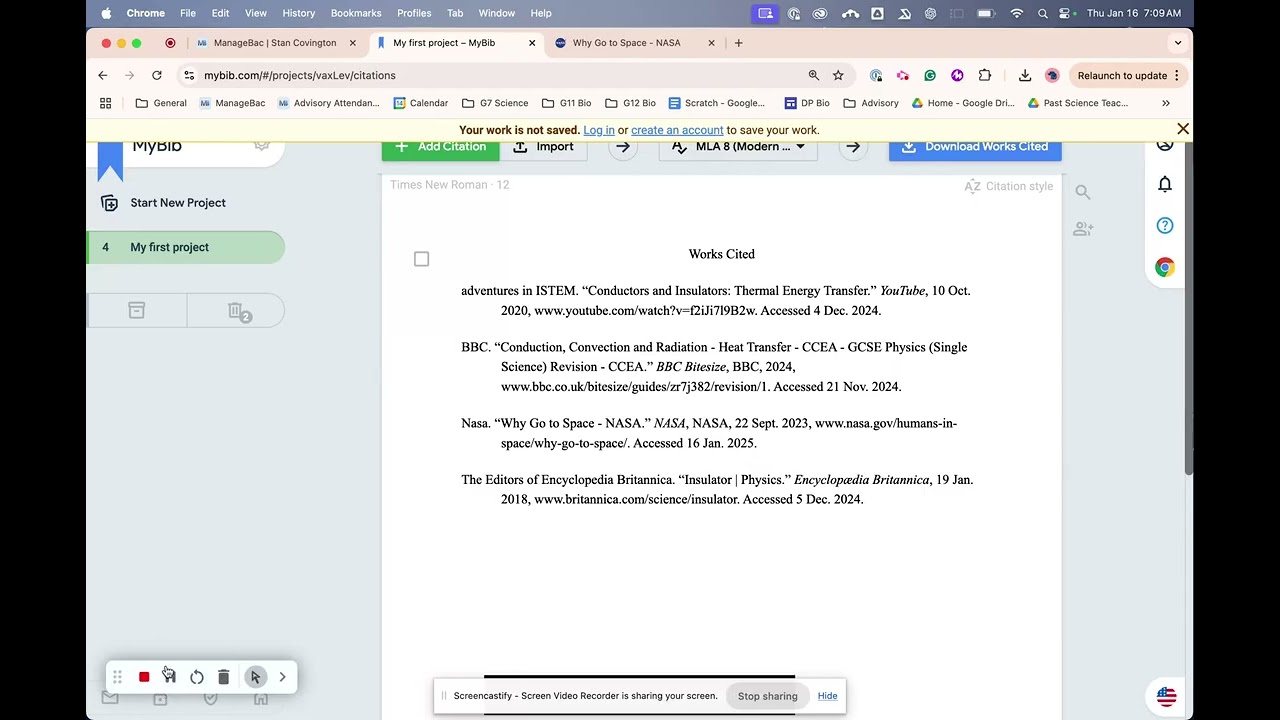Hide the Screencastify sharing notice
Screen dimensions: 1280x720
point(827,696)
